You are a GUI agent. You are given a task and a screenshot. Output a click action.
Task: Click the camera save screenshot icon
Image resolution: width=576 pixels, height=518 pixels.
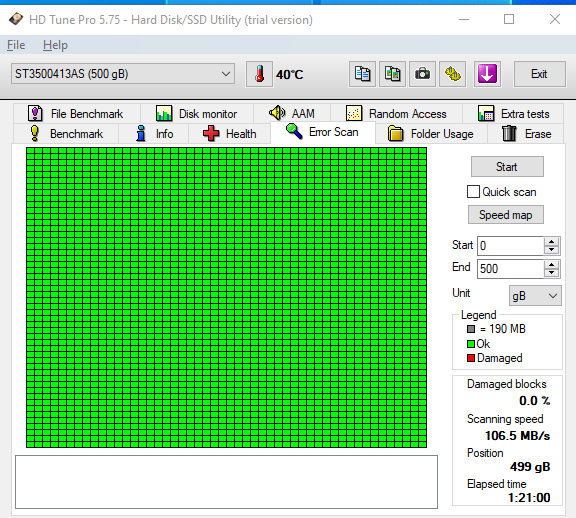point(422,74)
